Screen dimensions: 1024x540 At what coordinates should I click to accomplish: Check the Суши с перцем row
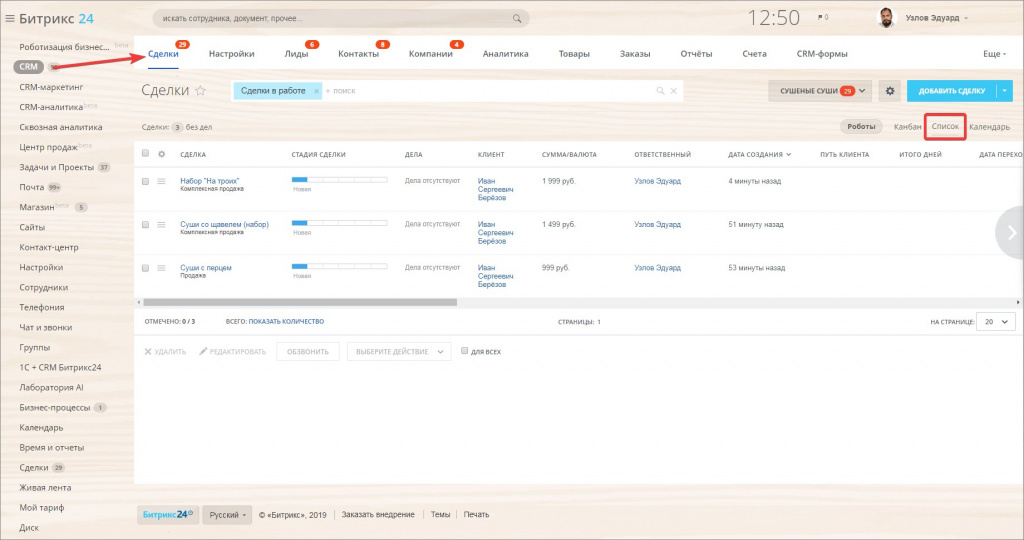click(145, 268)
